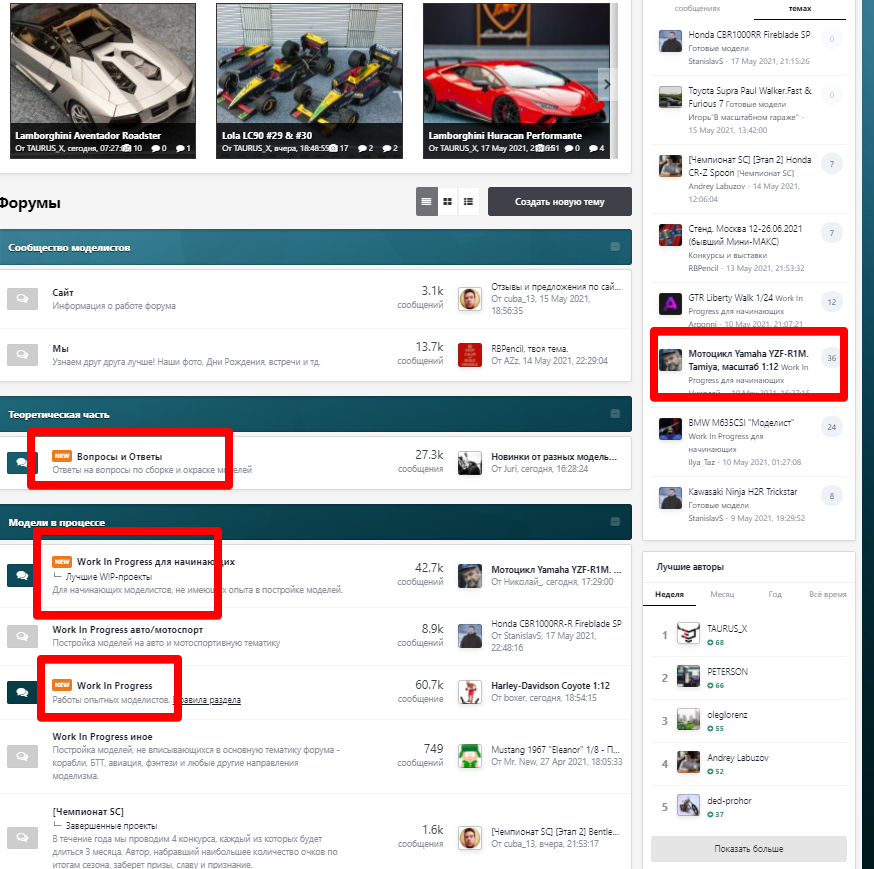874x869 pixels.
Task: Select the Месяц tab in Лучшие авторы
Action: tap(721, 594)
